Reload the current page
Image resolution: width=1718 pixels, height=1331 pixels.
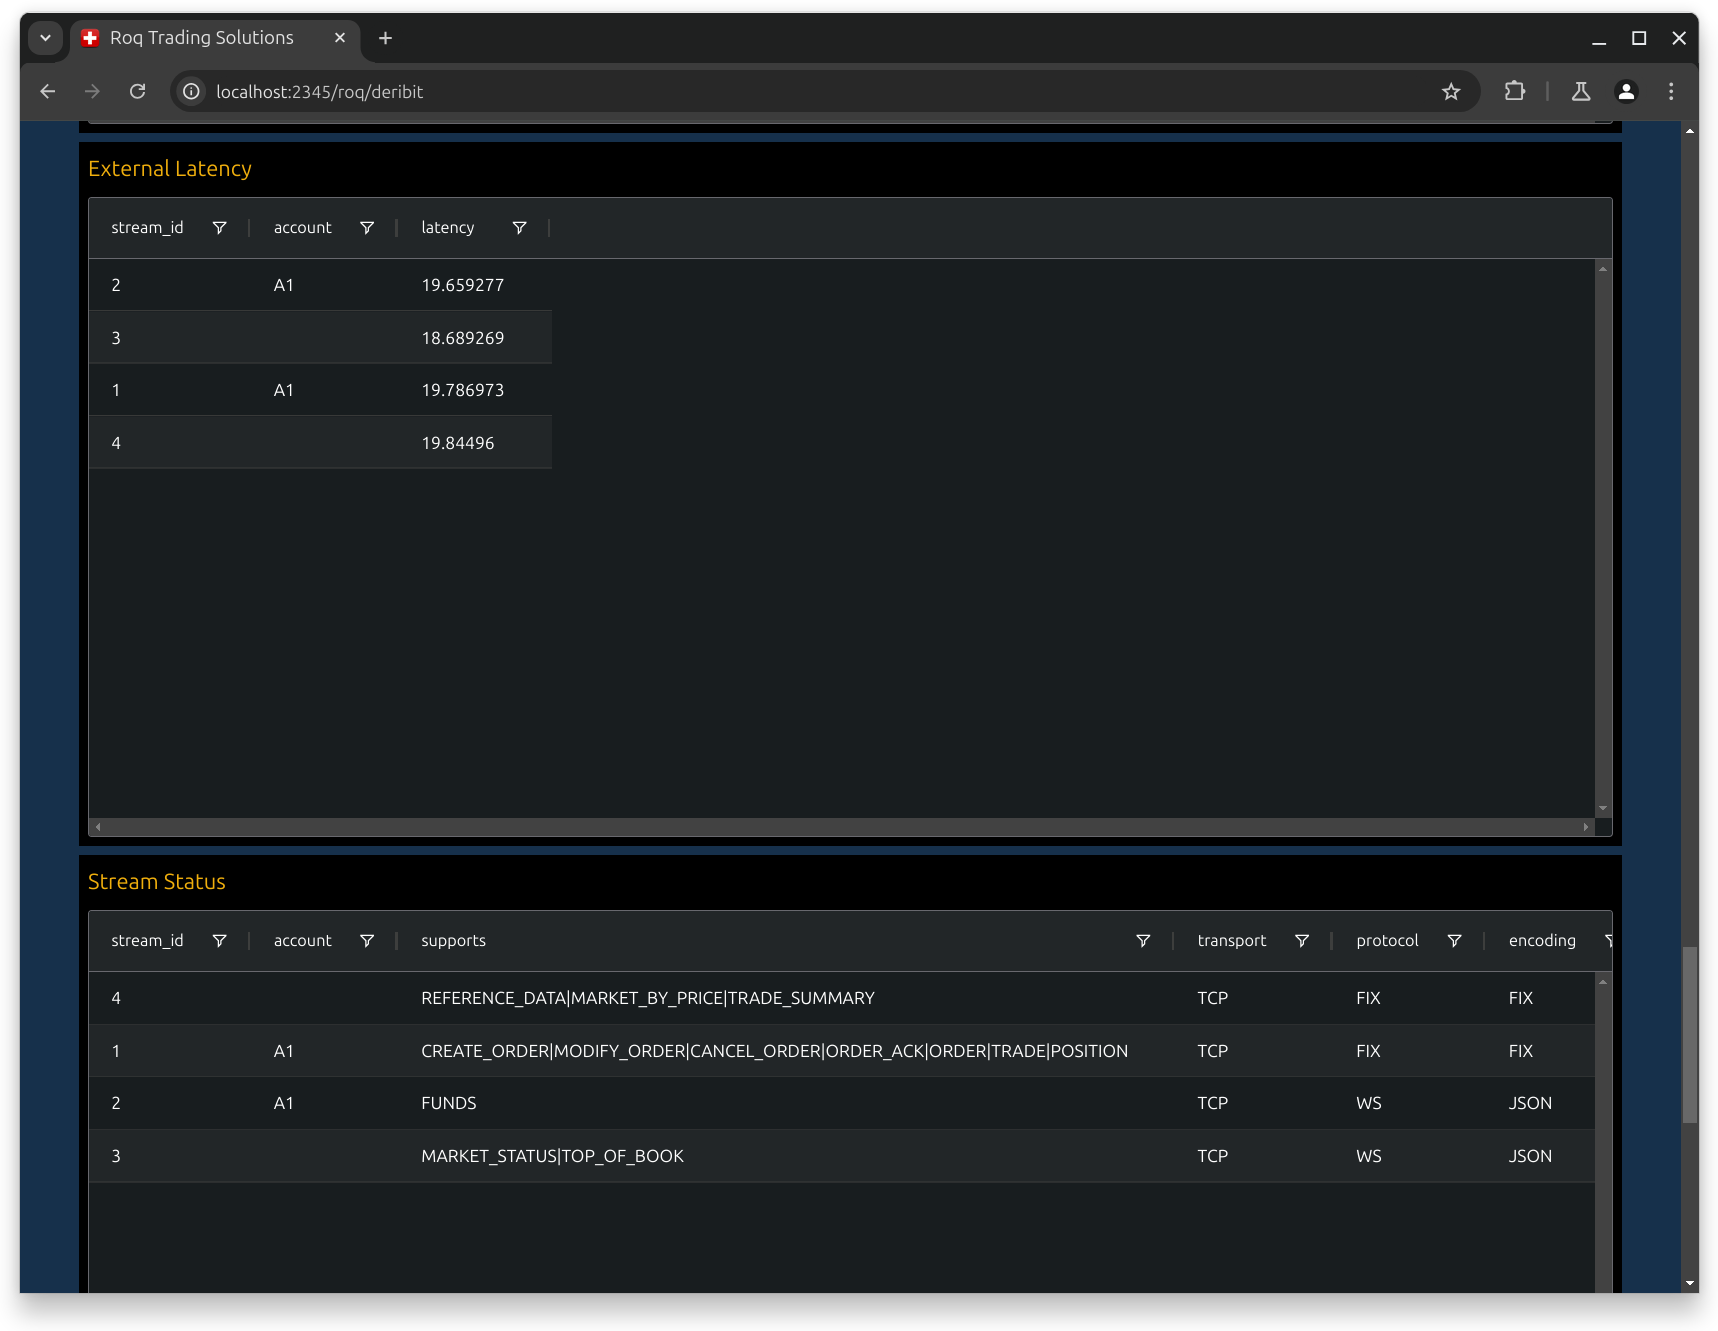click(x=138, y=92)
